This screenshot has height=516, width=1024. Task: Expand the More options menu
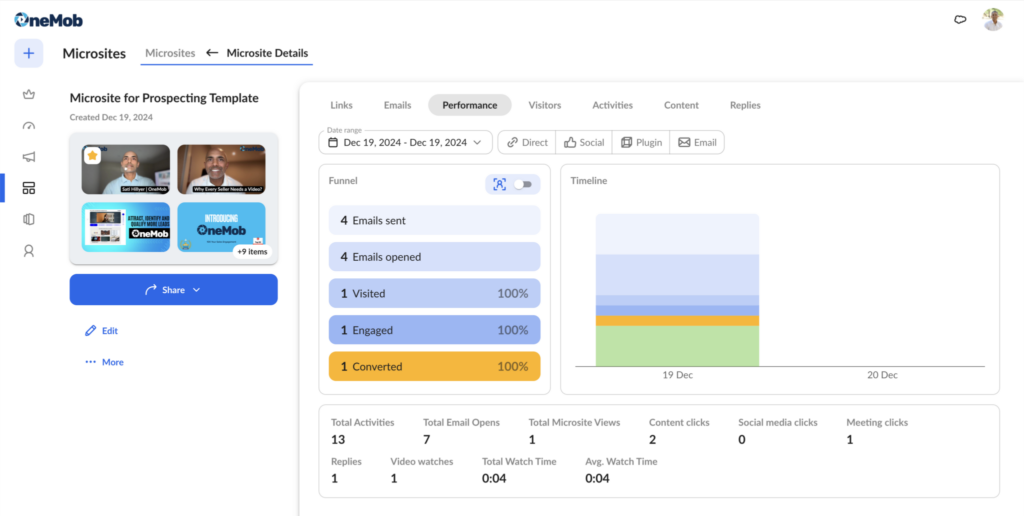coord(104,362)
